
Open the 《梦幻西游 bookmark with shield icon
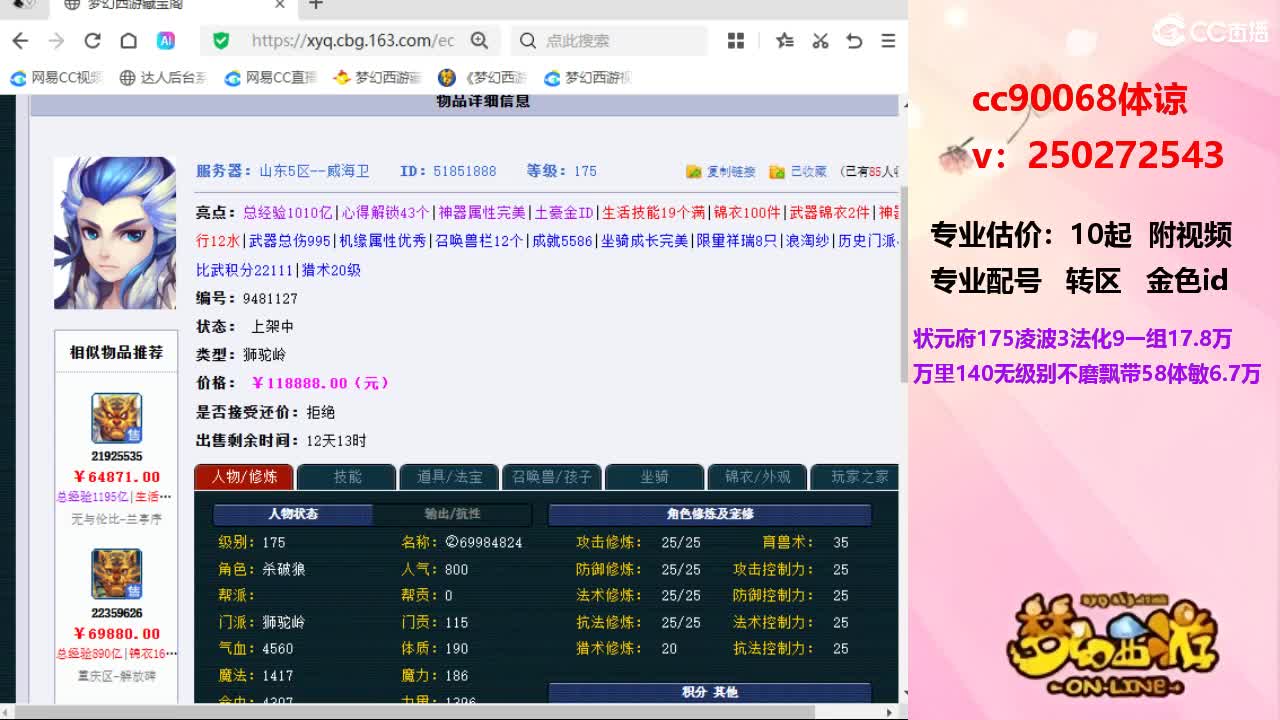(483, 78)
